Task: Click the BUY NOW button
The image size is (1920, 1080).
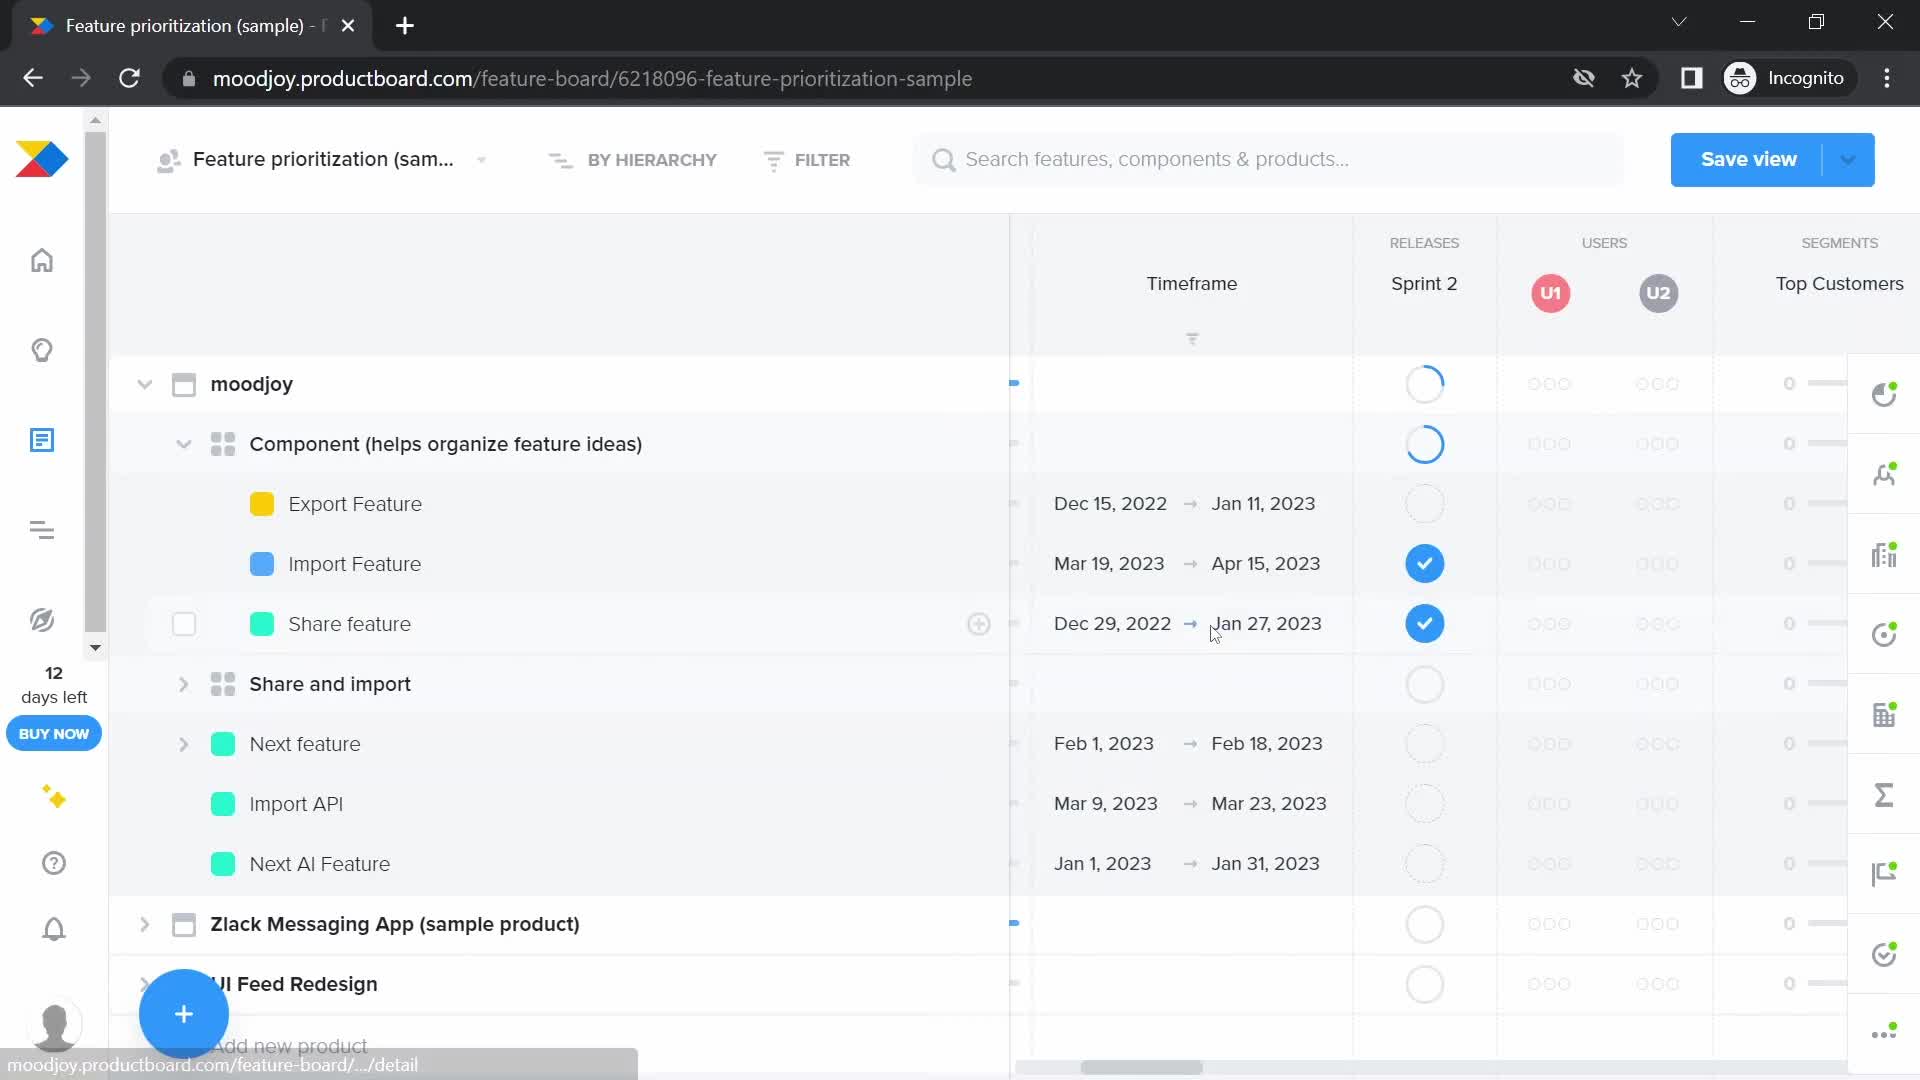Action: [54, 734]
